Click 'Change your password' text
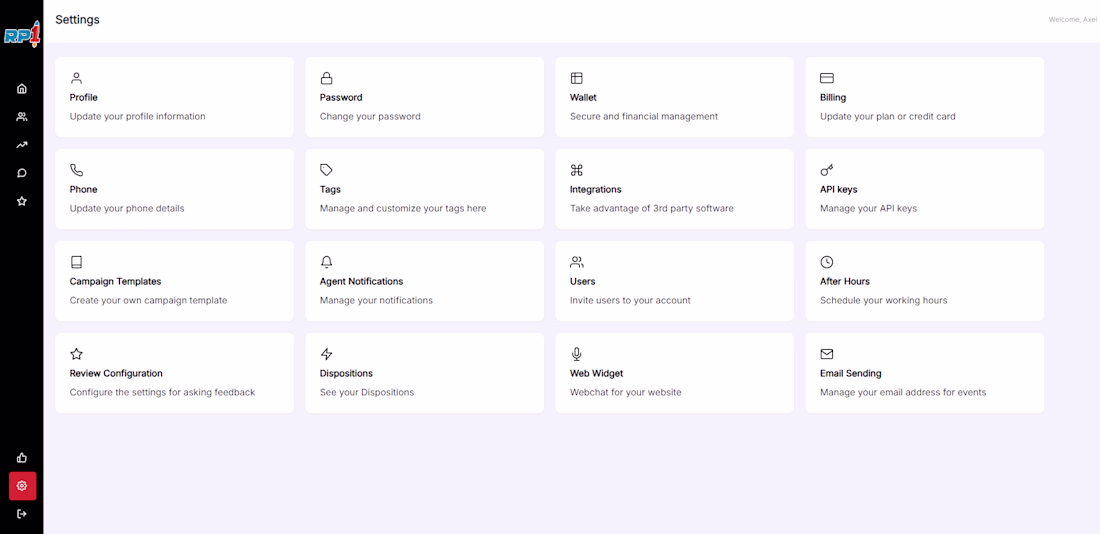The image size is (1100, 534). point(370,116)
